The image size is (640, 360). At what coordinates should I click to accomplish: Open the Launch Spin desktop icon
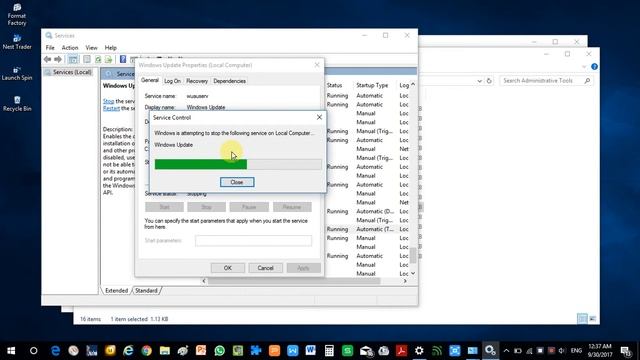coord(17,73)
